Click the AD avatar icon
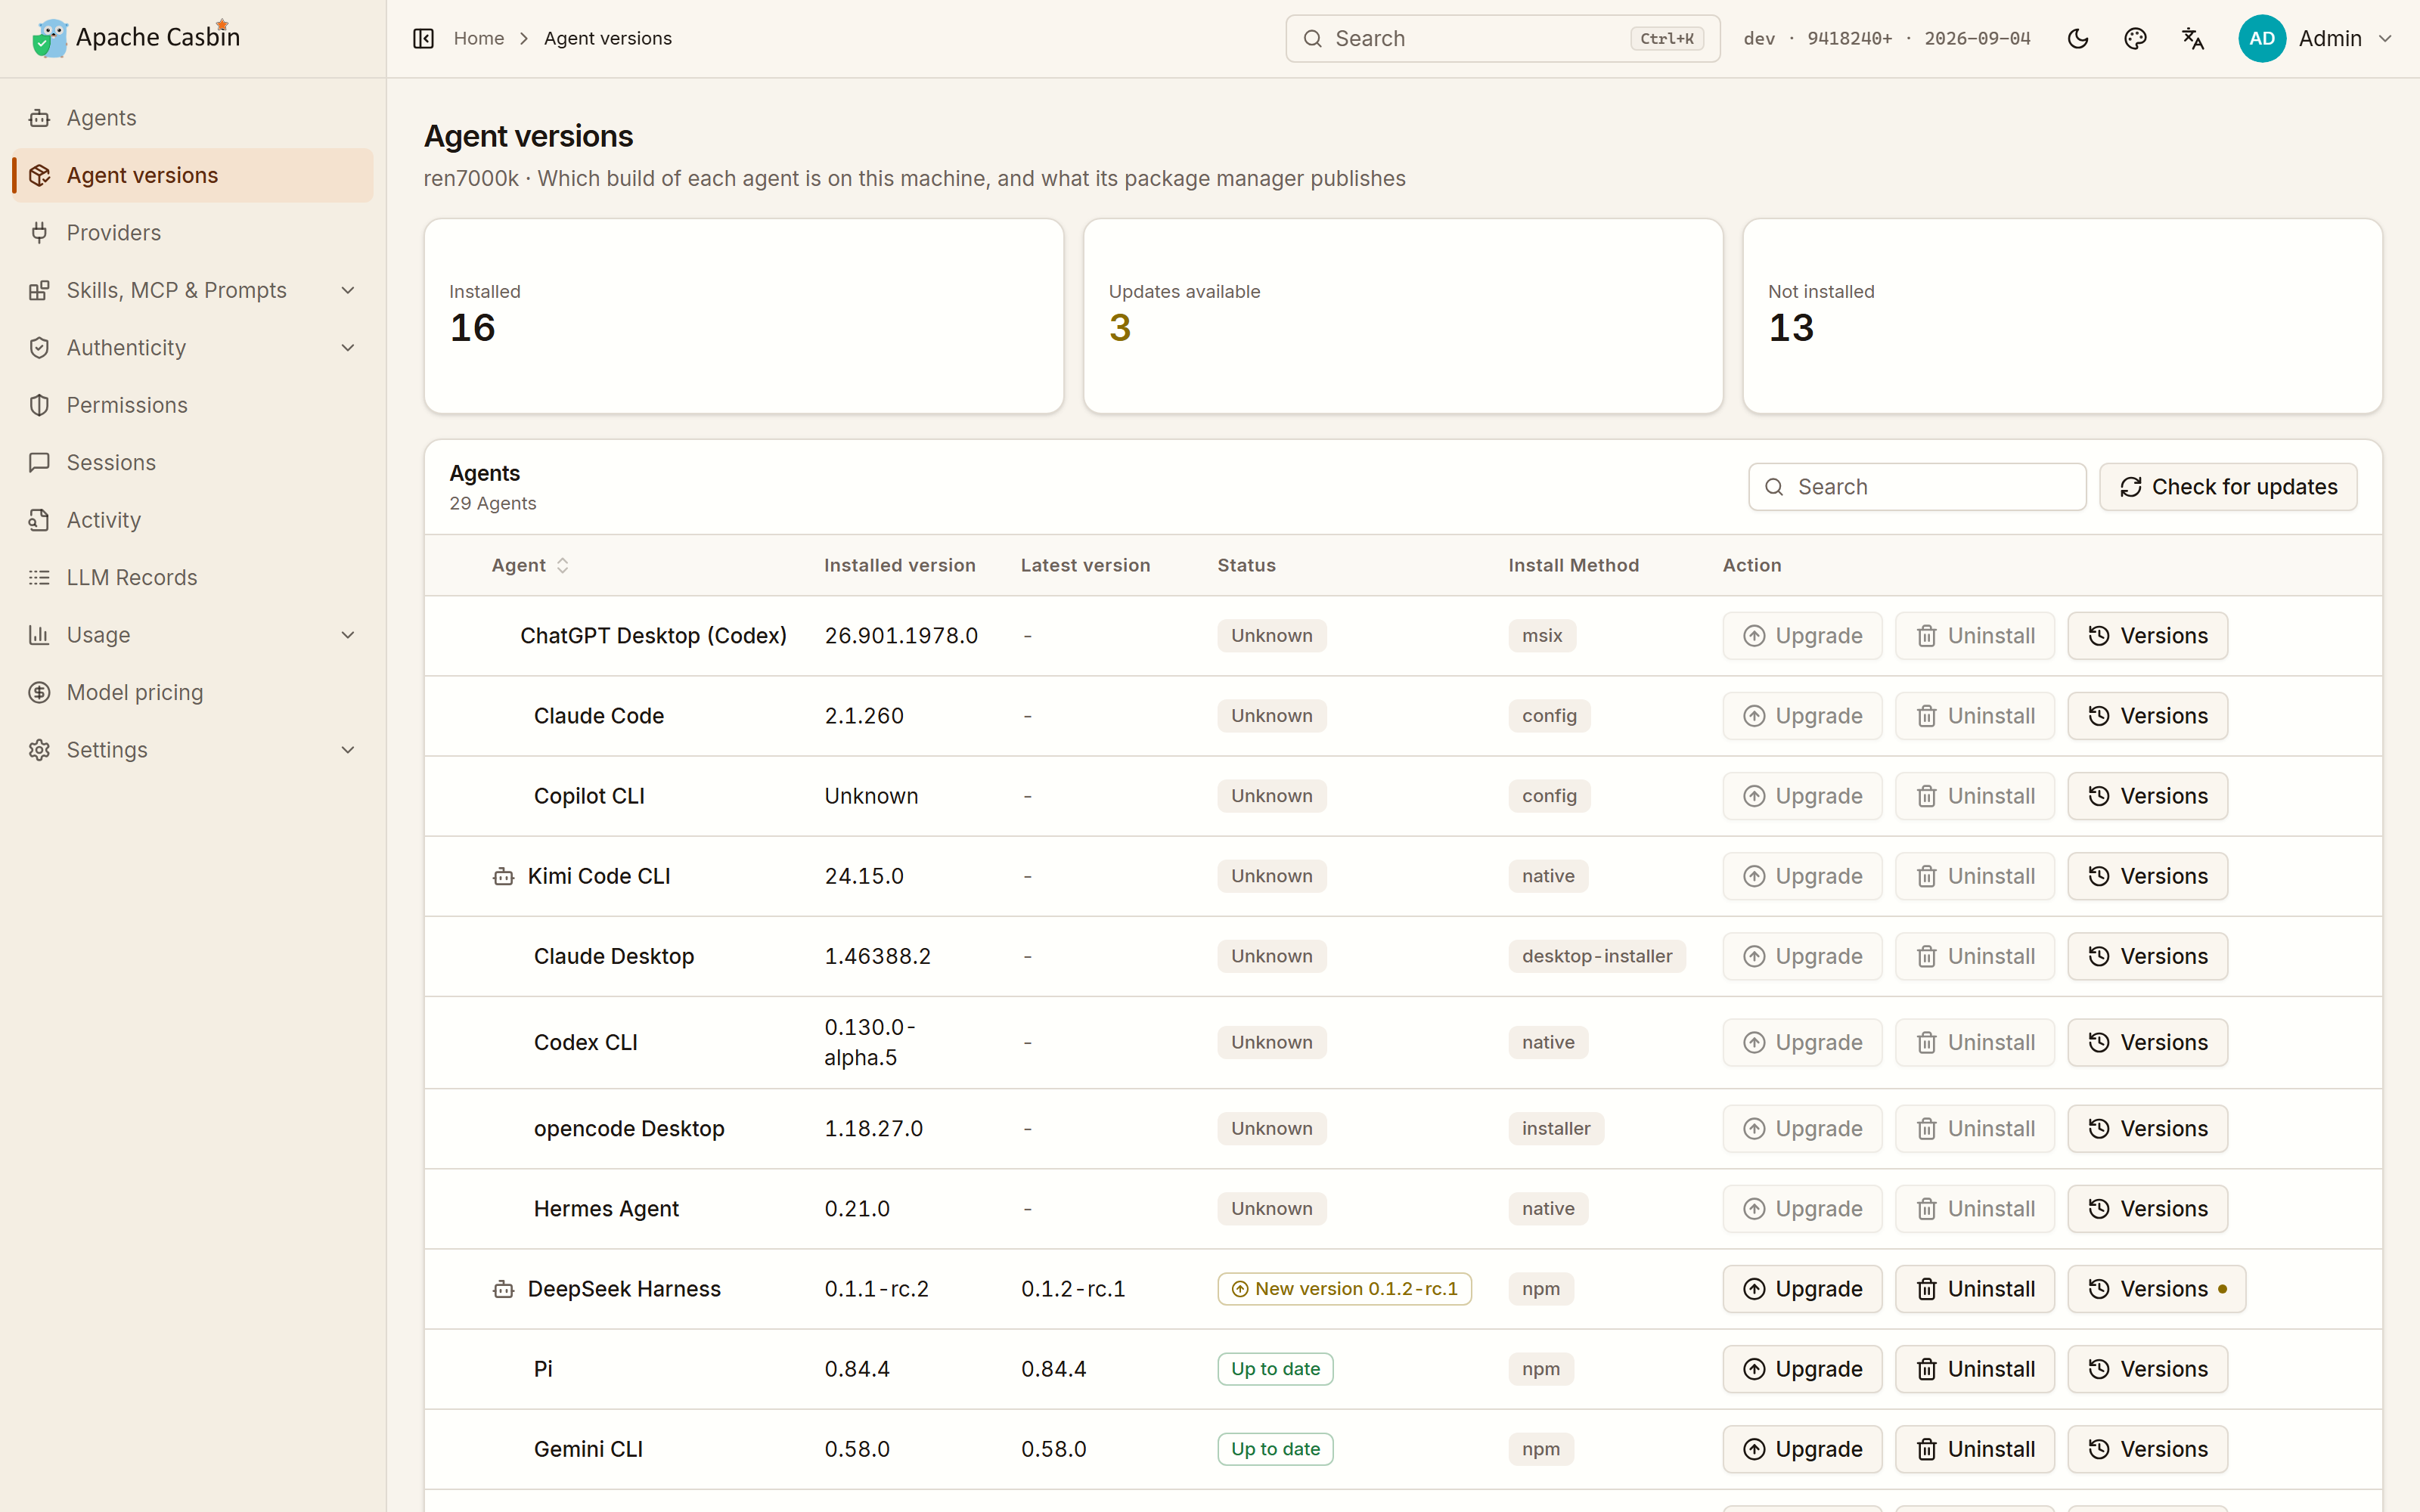 pyautogui.click(x=2262, y=38)
